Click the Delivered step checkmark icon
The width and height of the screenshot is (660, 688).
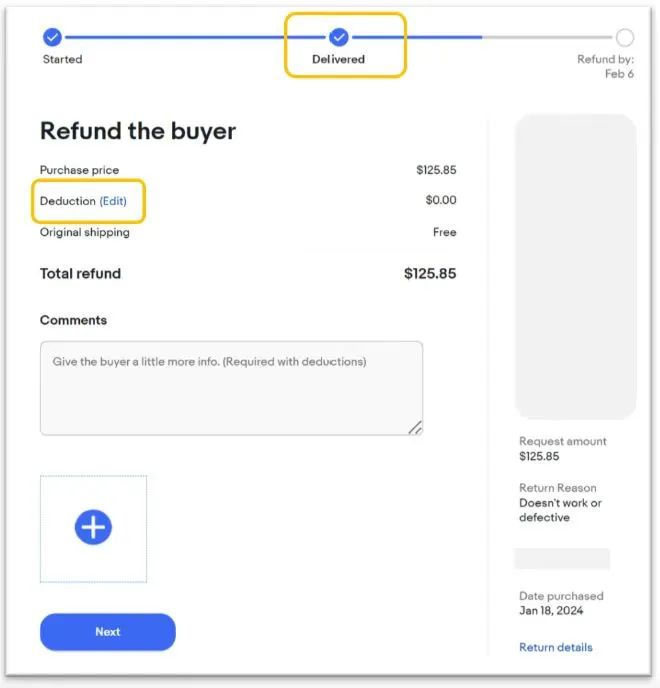[339, 37]
